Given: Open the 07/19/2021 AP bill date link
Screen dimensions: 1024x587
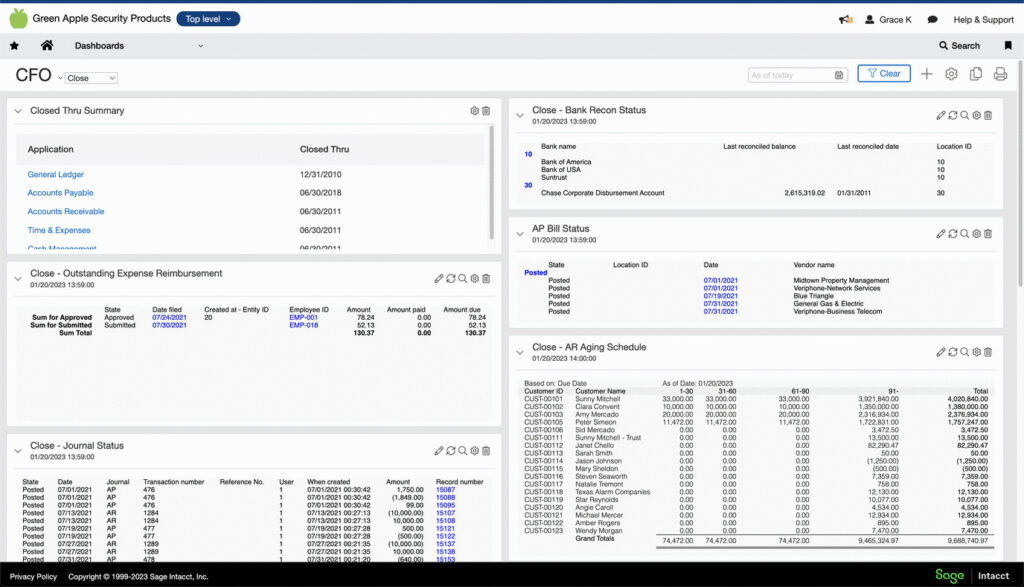Looking at the screenshot, I should tap(720, 296).
